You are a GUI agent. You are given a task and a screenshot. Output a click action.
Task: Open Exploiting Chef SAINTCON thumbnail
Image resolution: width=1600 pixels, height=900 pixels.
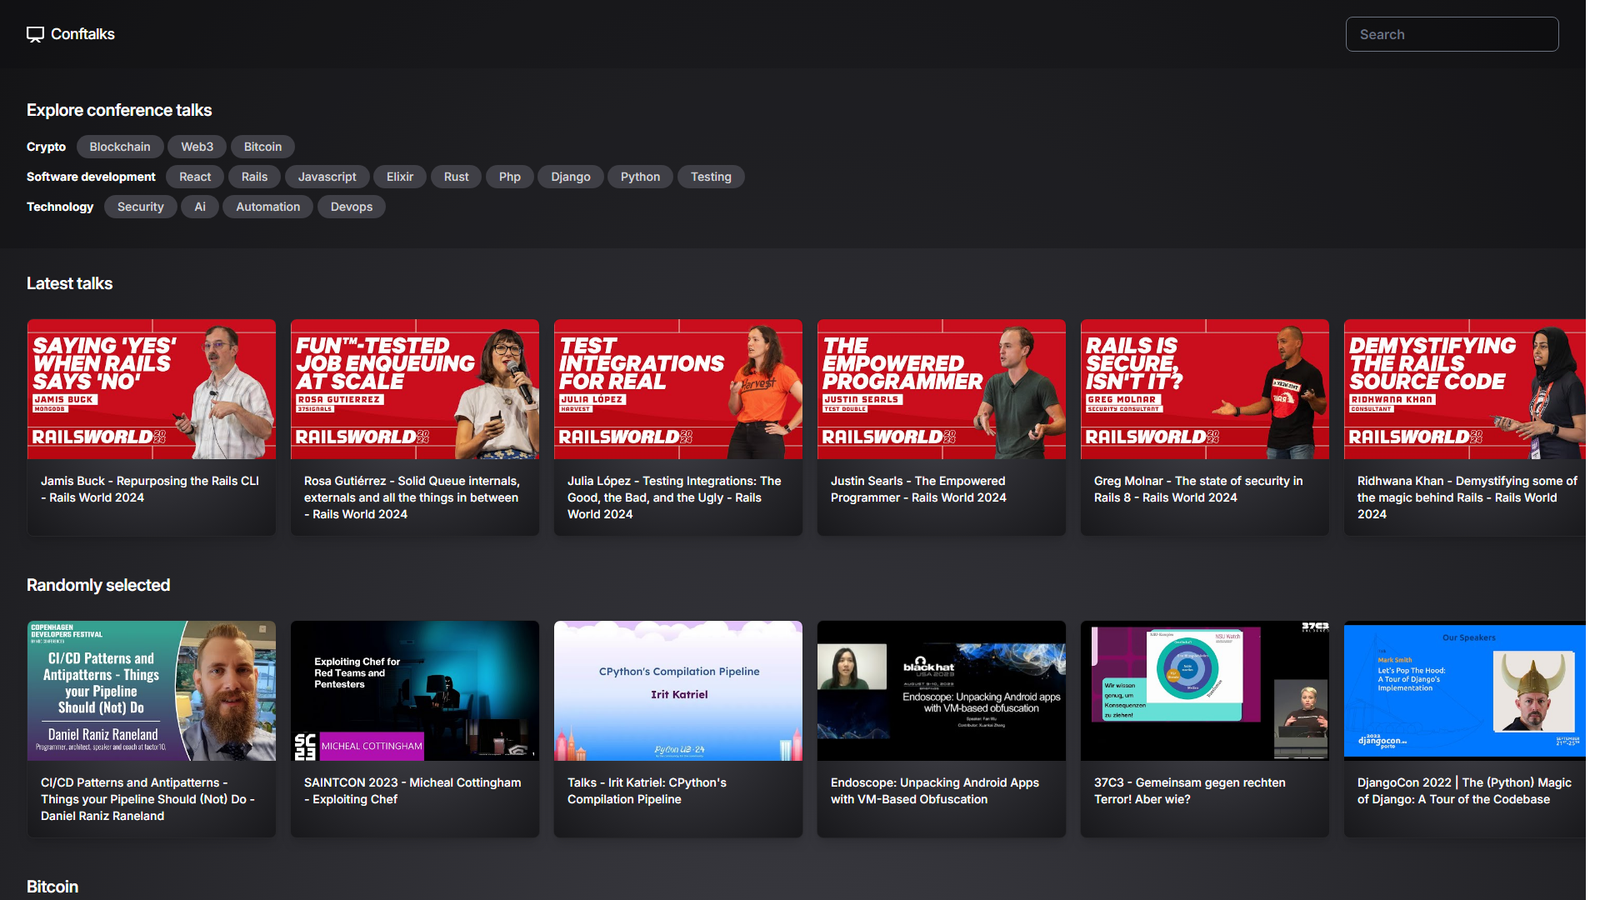pos(415,691)
